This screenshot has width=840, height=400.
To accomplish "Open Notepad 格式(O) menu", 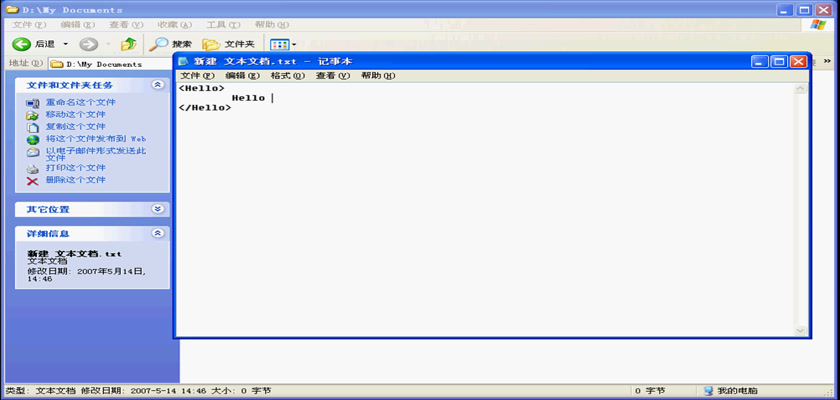I will (x=288, y=76).
